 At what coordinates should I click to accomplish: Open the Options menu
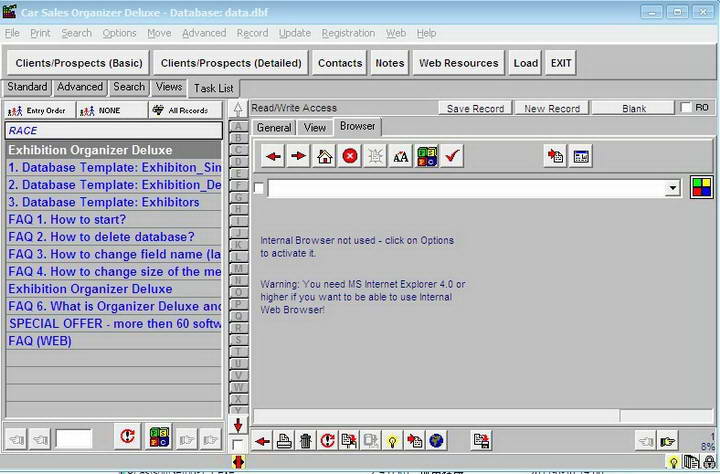coord(119,33)
